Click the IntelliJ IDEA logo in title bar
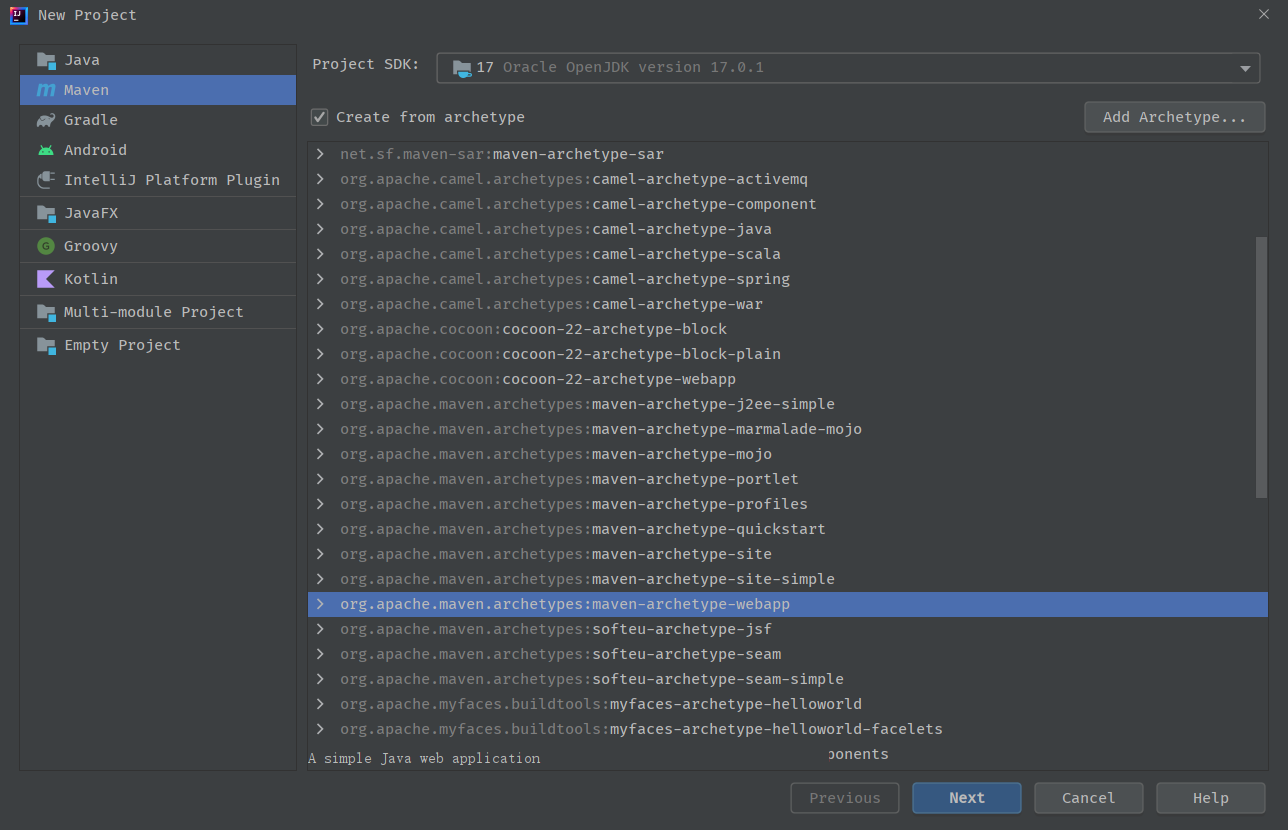 click(x=18, y=15)
